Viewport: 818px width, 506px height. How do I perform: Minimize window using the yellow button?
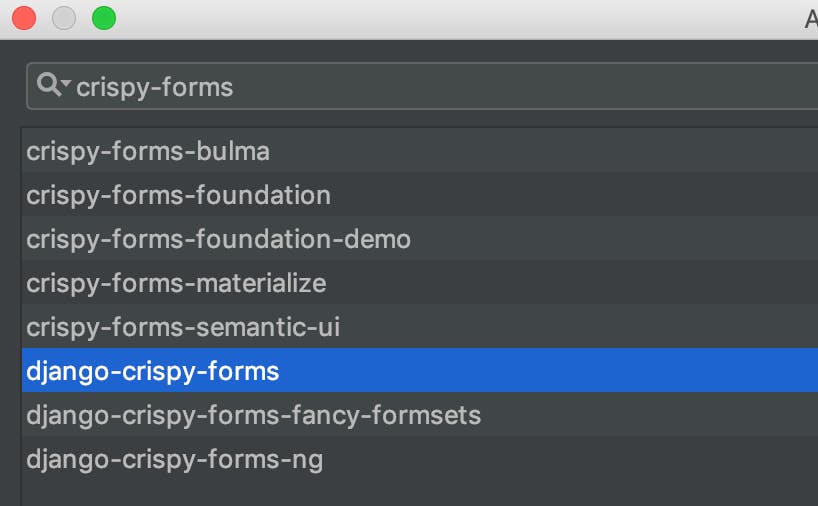point(63,18)
